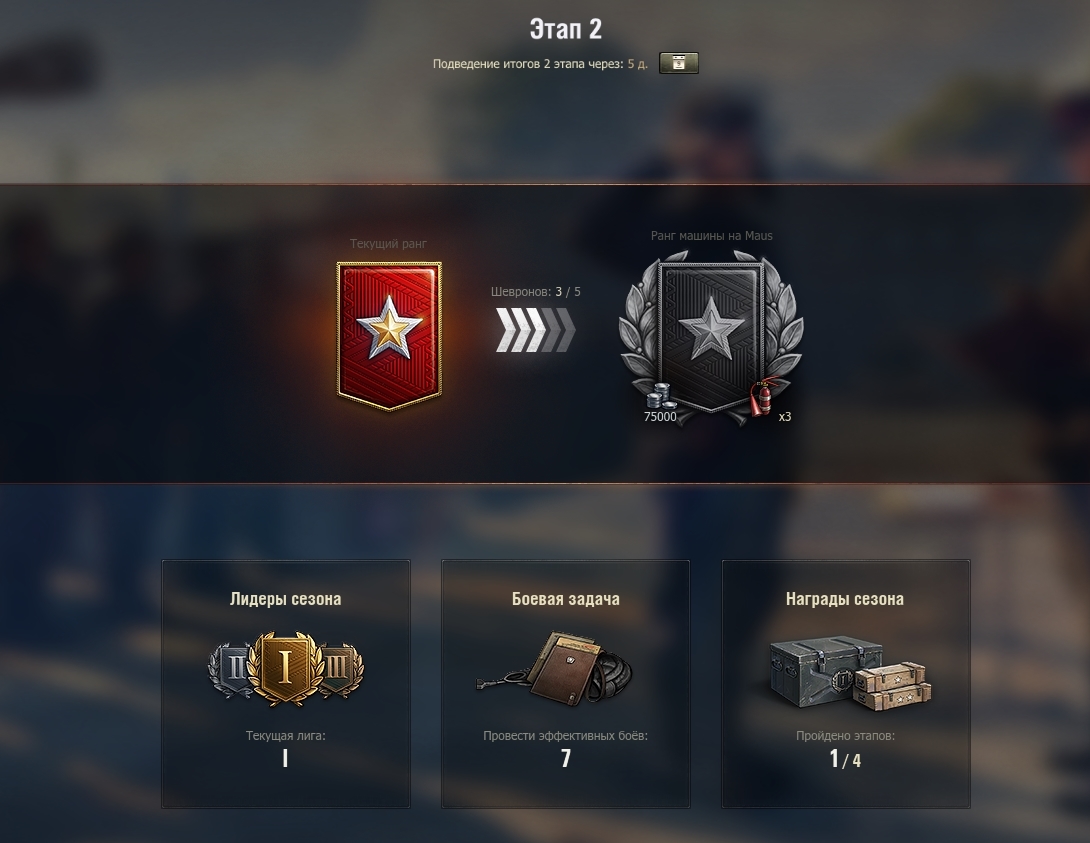This screenshot has height=843, width=1090.
Task: Click the Текущий ранг label
Action: [x=388, y=244]
